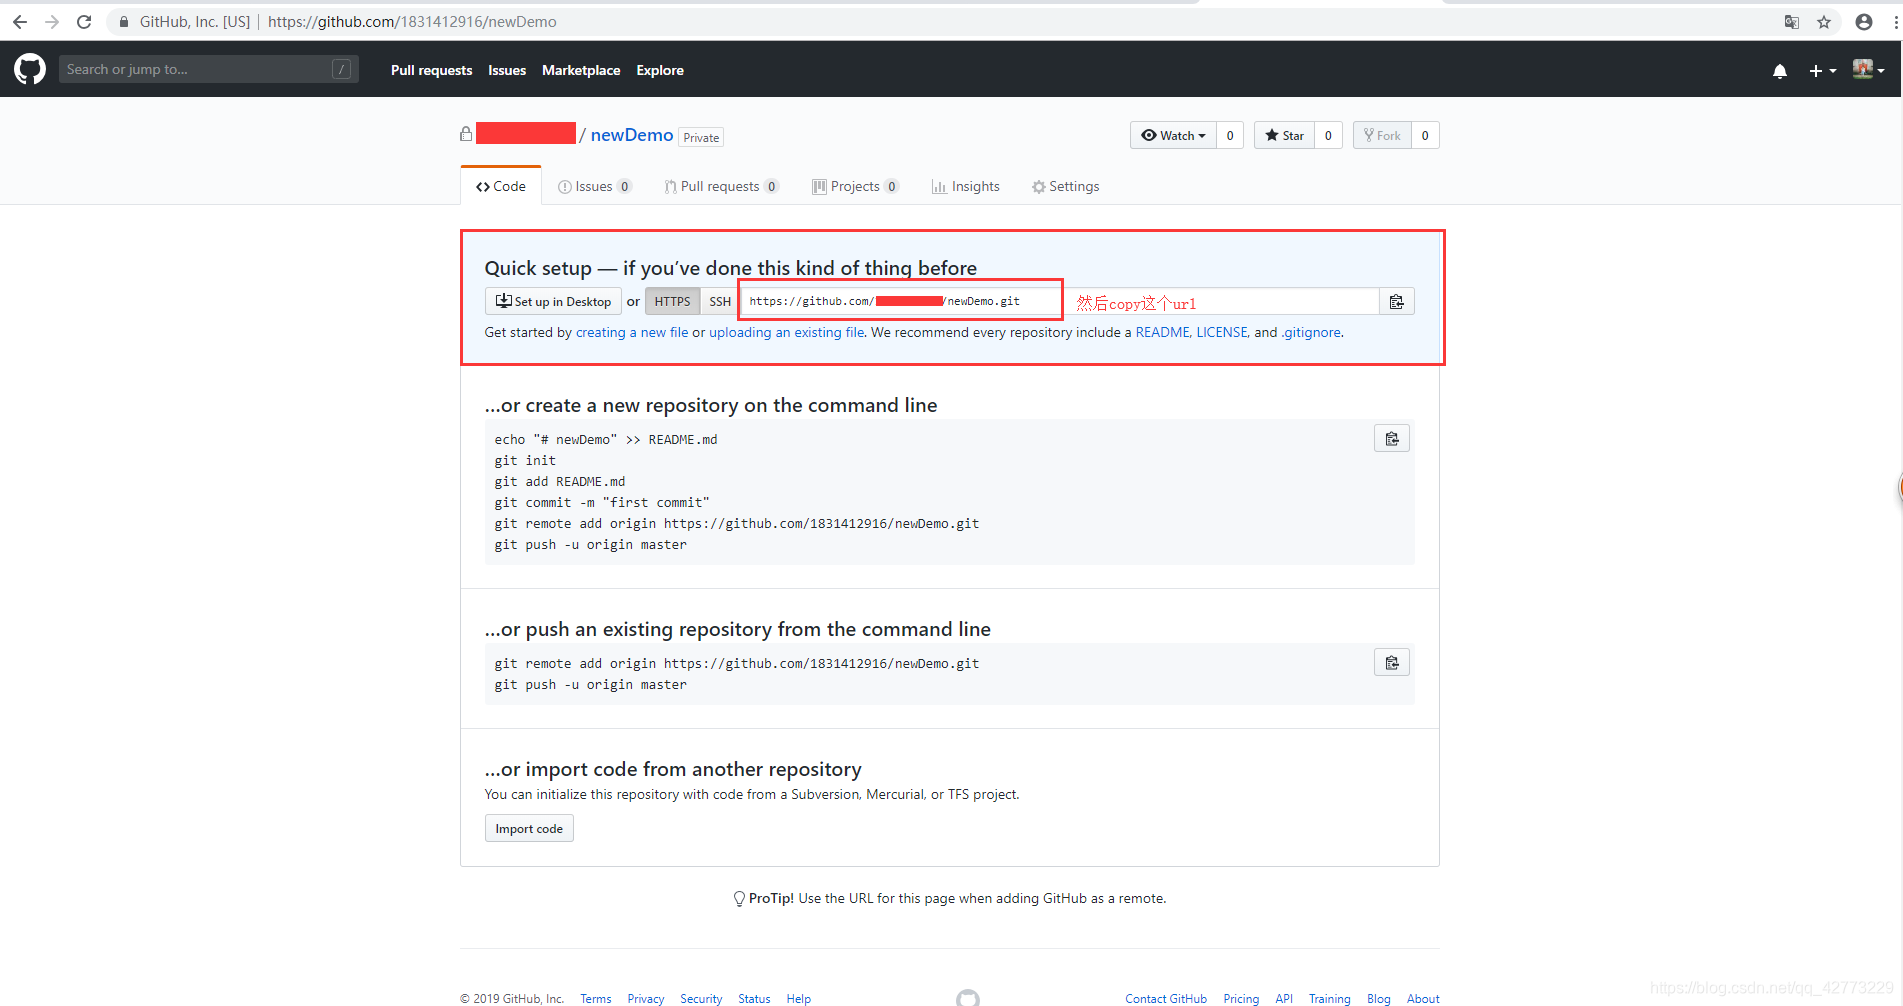Open the Terms footer link

595,998
